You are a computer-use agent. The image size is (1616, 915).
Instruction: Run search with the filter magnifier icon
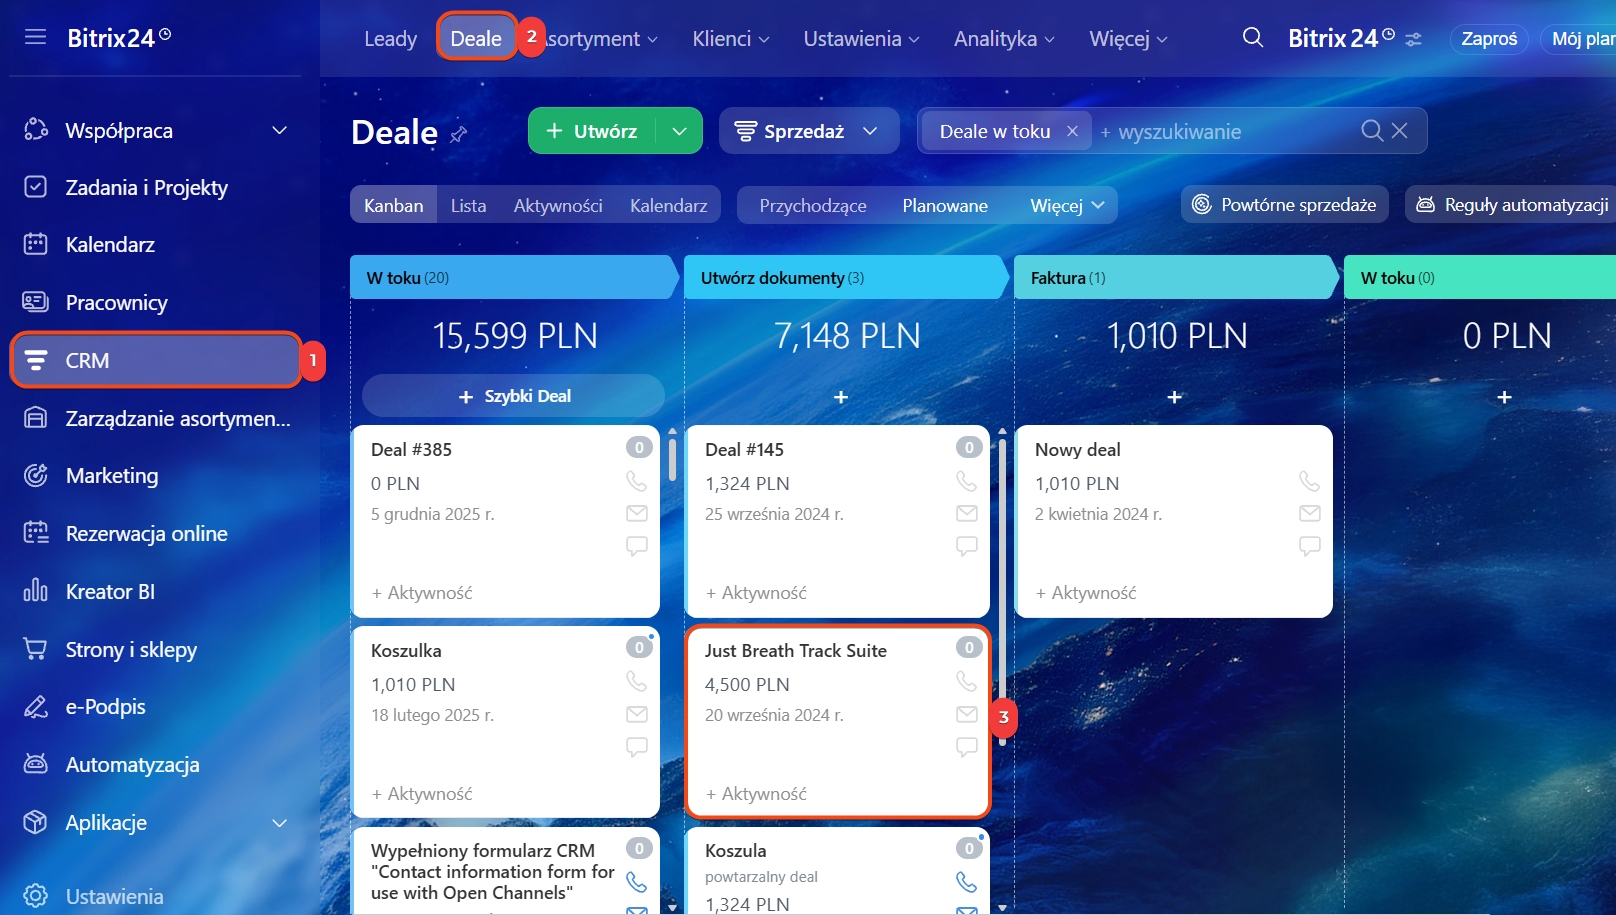(x=1372, y=131)
